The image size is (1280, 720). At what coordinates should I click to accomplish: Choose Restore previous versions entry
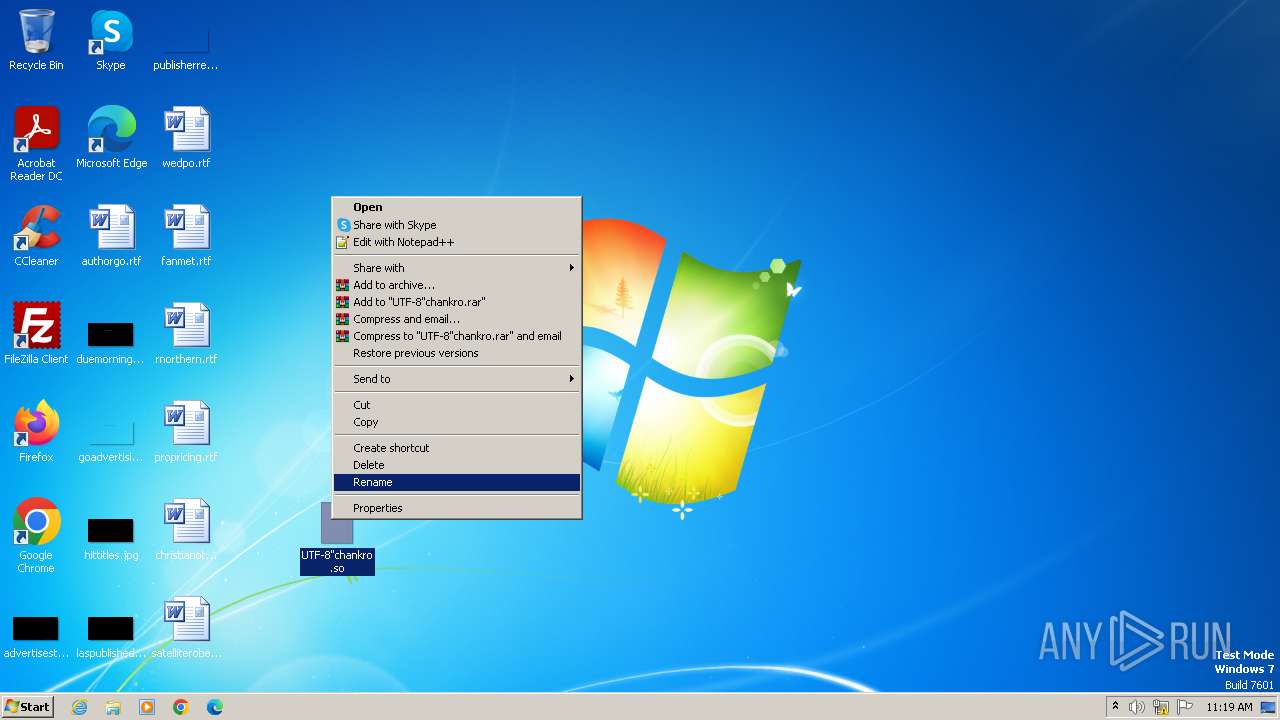pyautogui.click(x=456, y=353)
